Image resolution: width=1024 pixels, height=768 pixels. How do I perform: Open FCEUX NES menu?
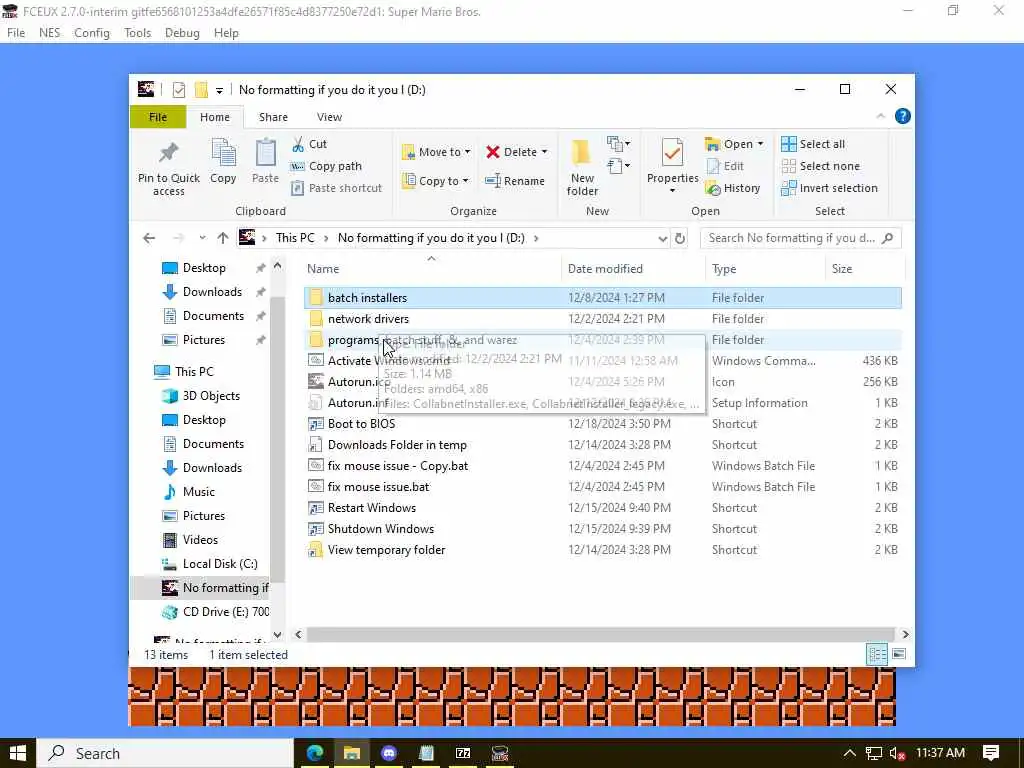[50, 33]
